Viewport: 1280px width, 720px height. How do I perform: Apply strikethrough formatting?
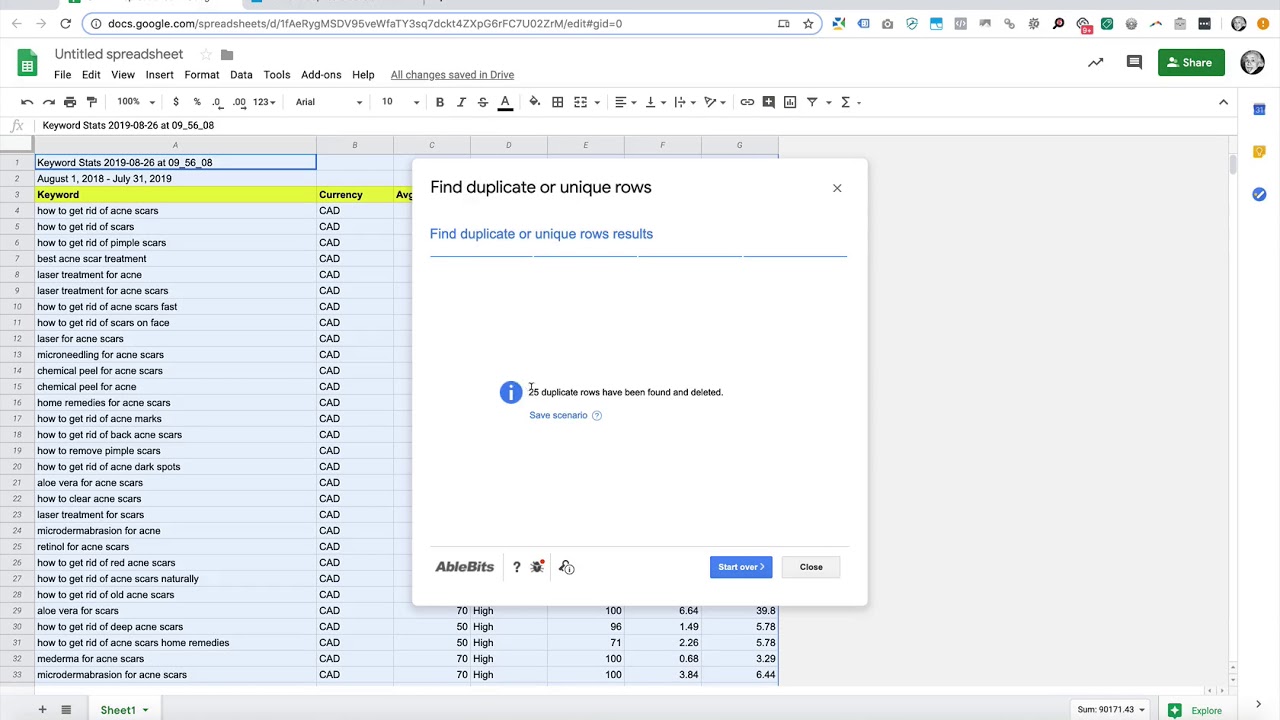coord(483,102)
